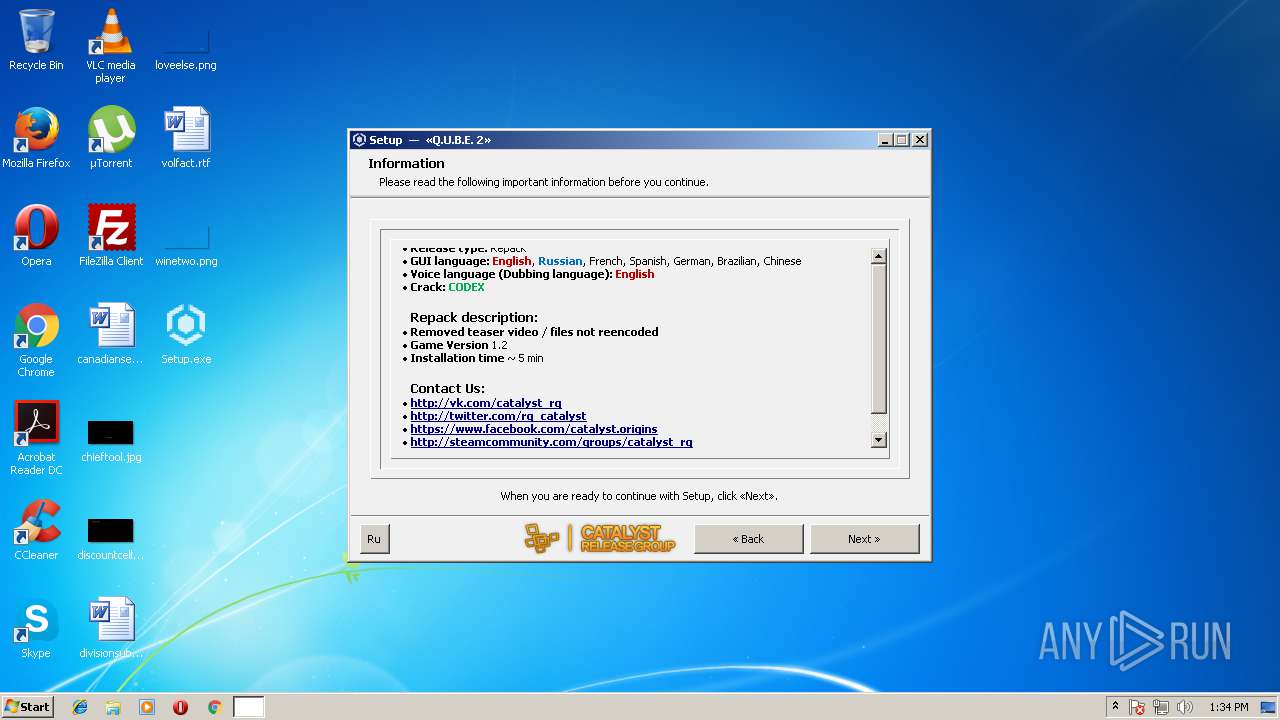
Task: Open the steamcommunity.com catalyst_rg group link
Action: click(x=551, y=442)
